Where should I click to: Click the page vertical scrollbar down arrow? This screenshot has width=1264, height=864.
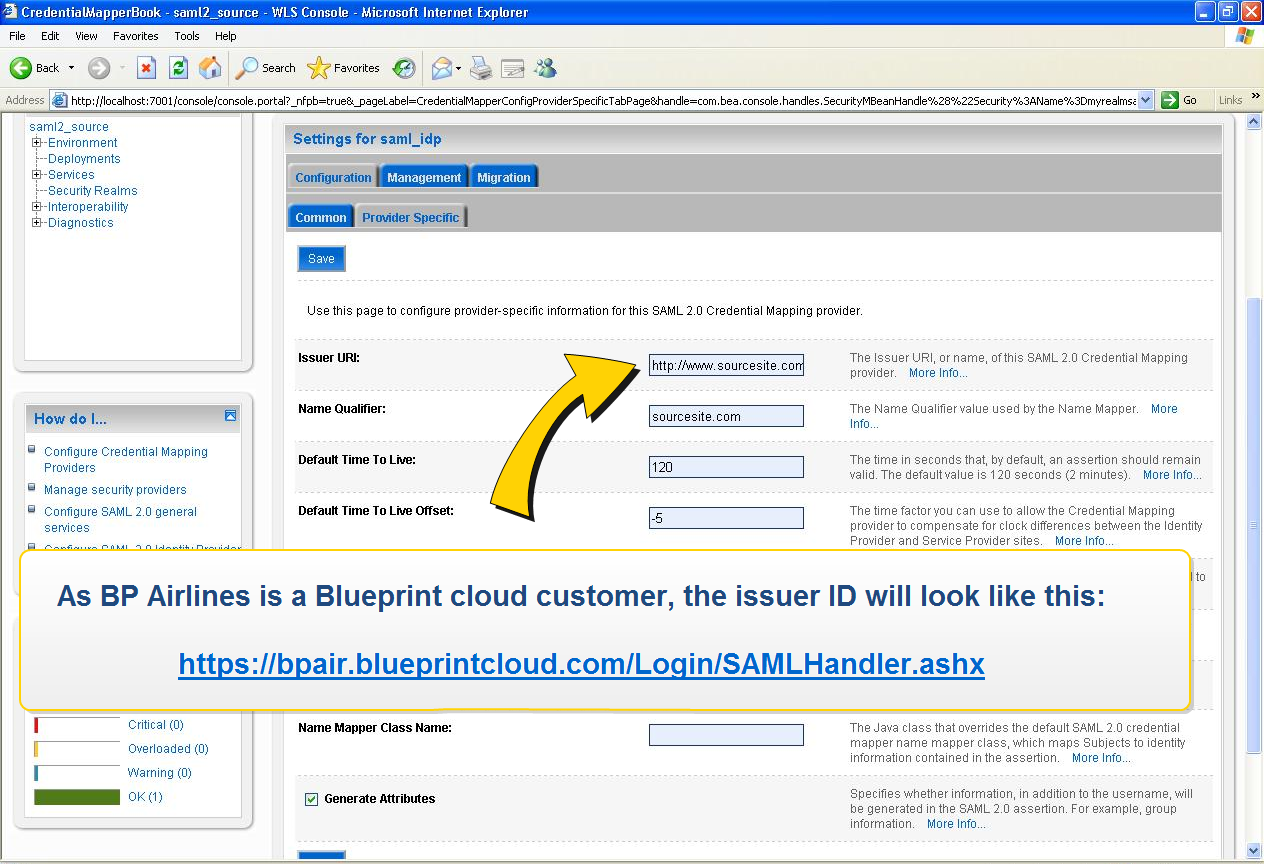click(1254, 850)
